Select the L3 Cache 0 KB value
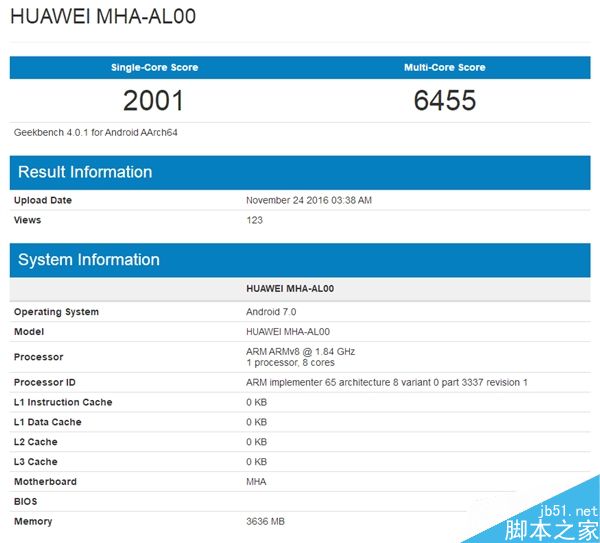 [x=256, y=462]
